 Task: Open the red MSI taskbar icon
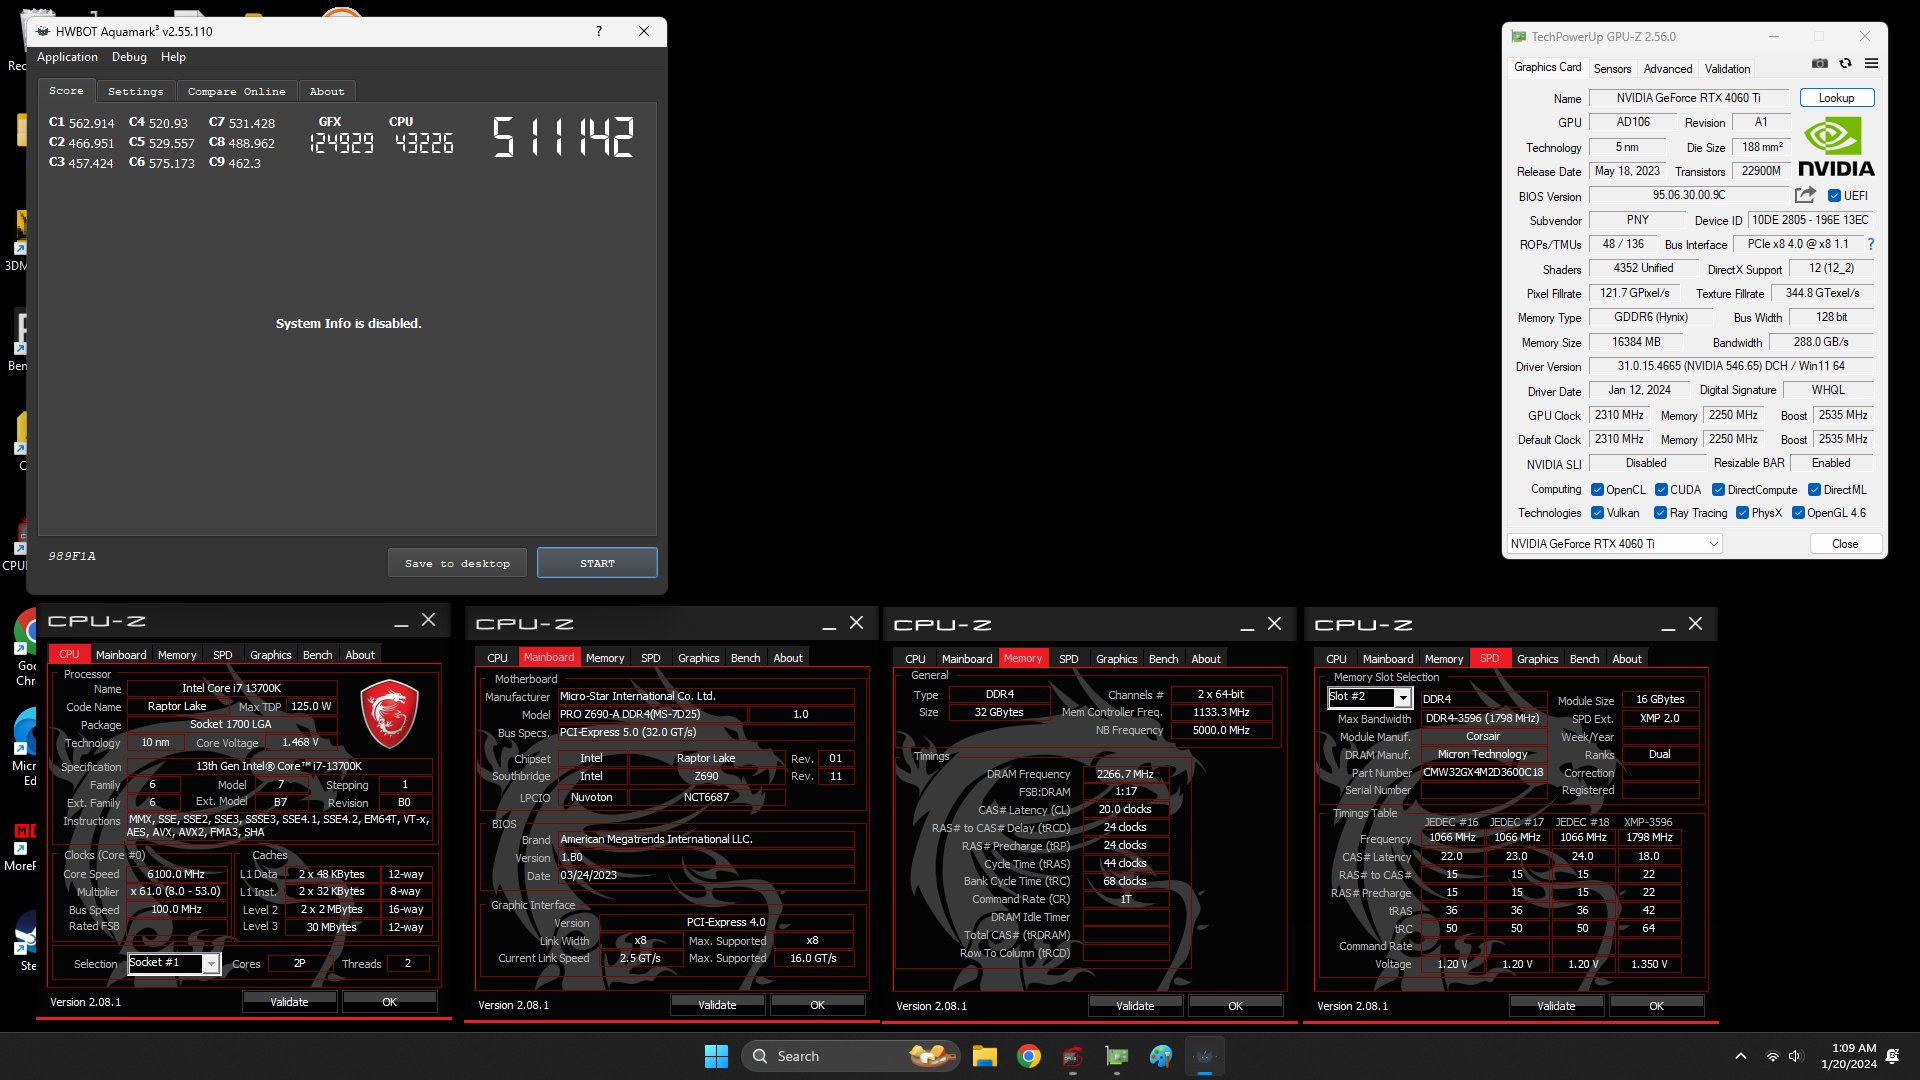1073,1056
